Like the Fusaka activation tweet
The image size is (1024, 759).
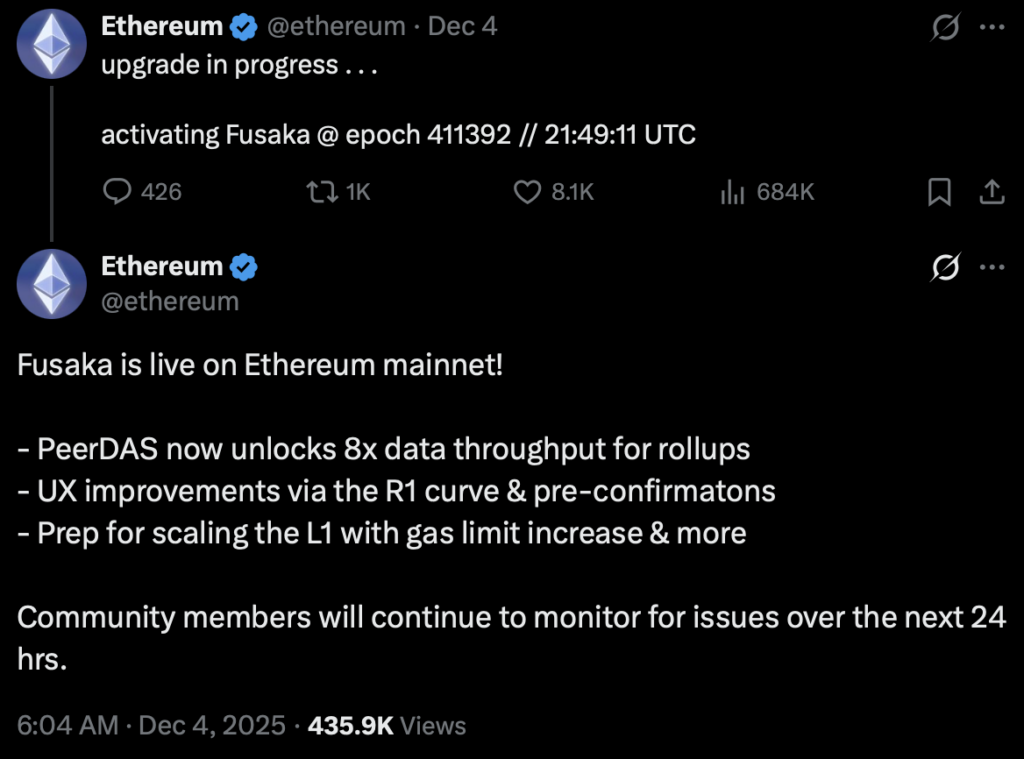[x=527, y=192]
